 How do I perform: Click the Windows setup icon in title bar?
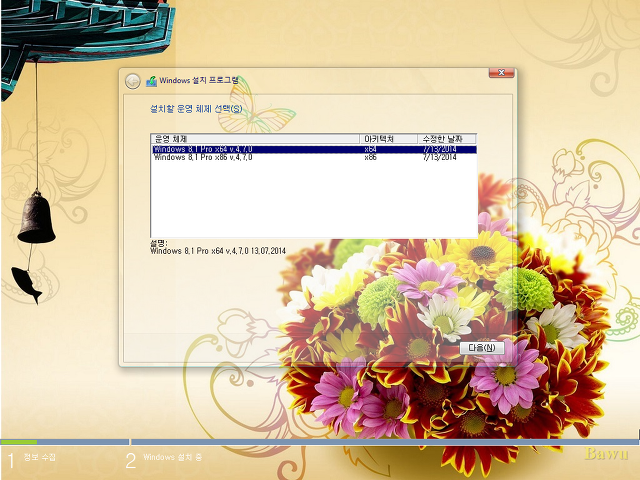click(x=151, y=81)
